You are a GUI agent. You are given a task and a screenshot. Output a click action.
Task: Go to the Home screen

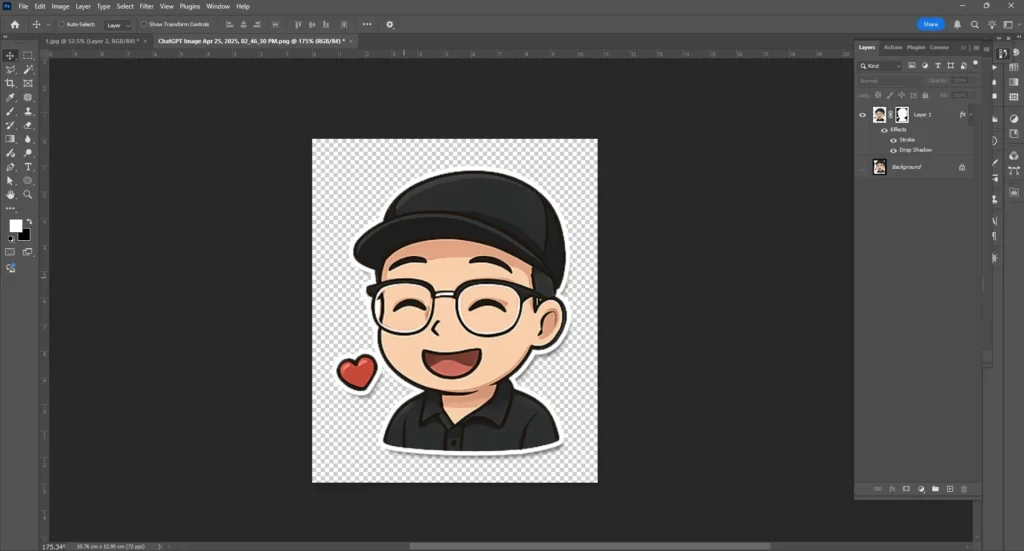[14, 25]
